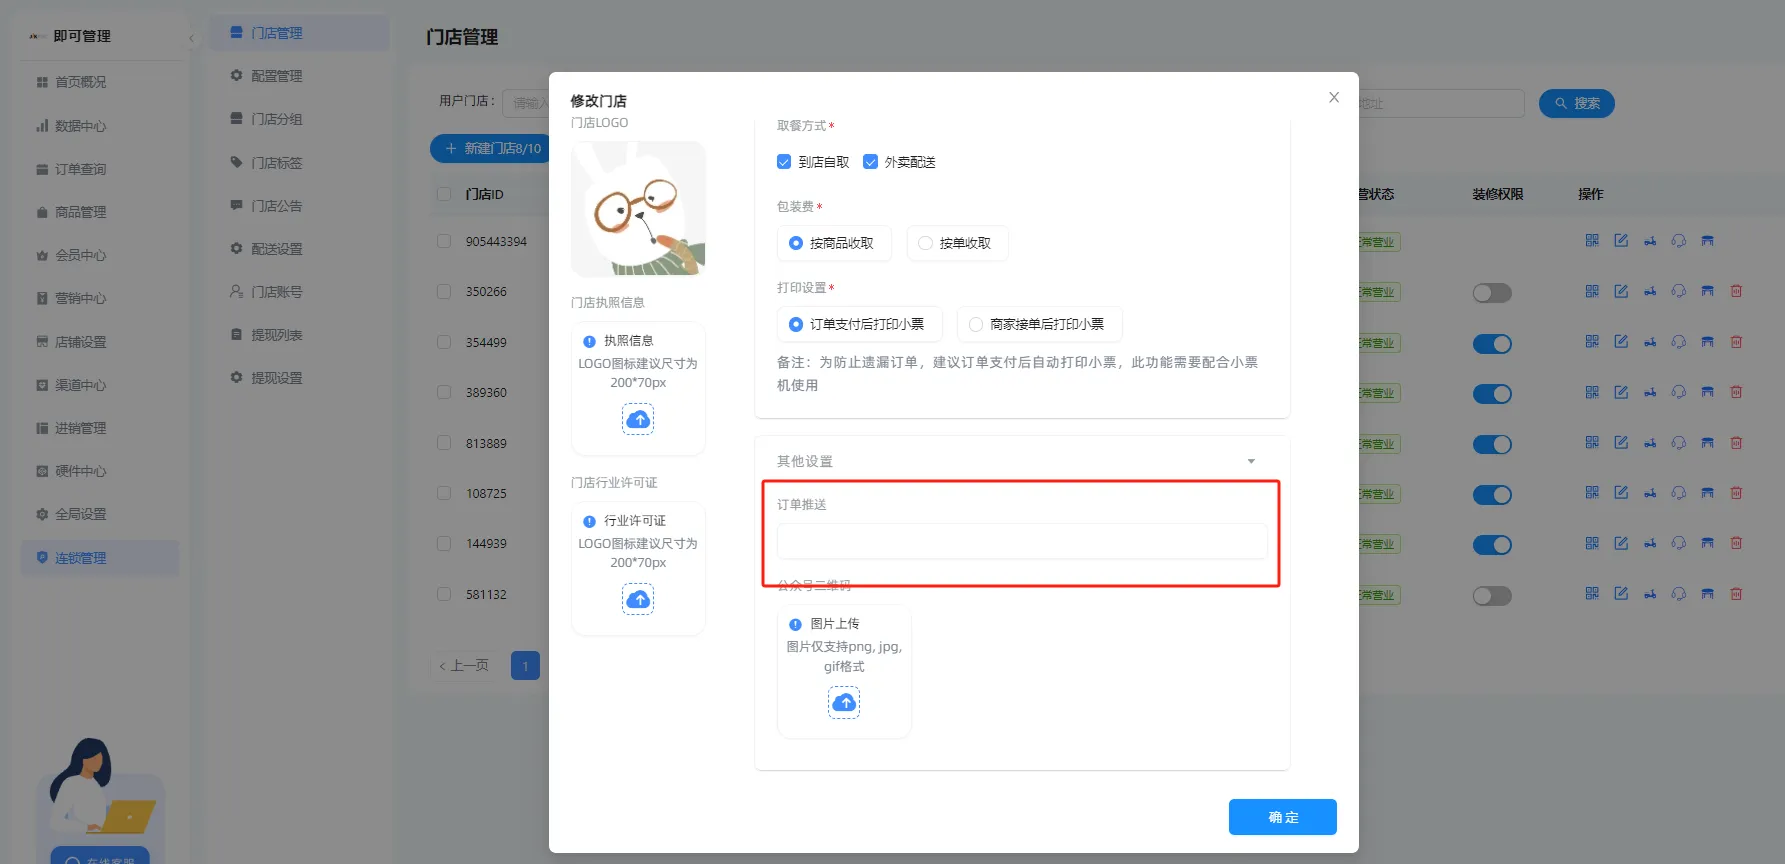Toggle 装修权限 switch for store 350266
Viewport: 1785px width, 864px height.
click(1492, 293)
